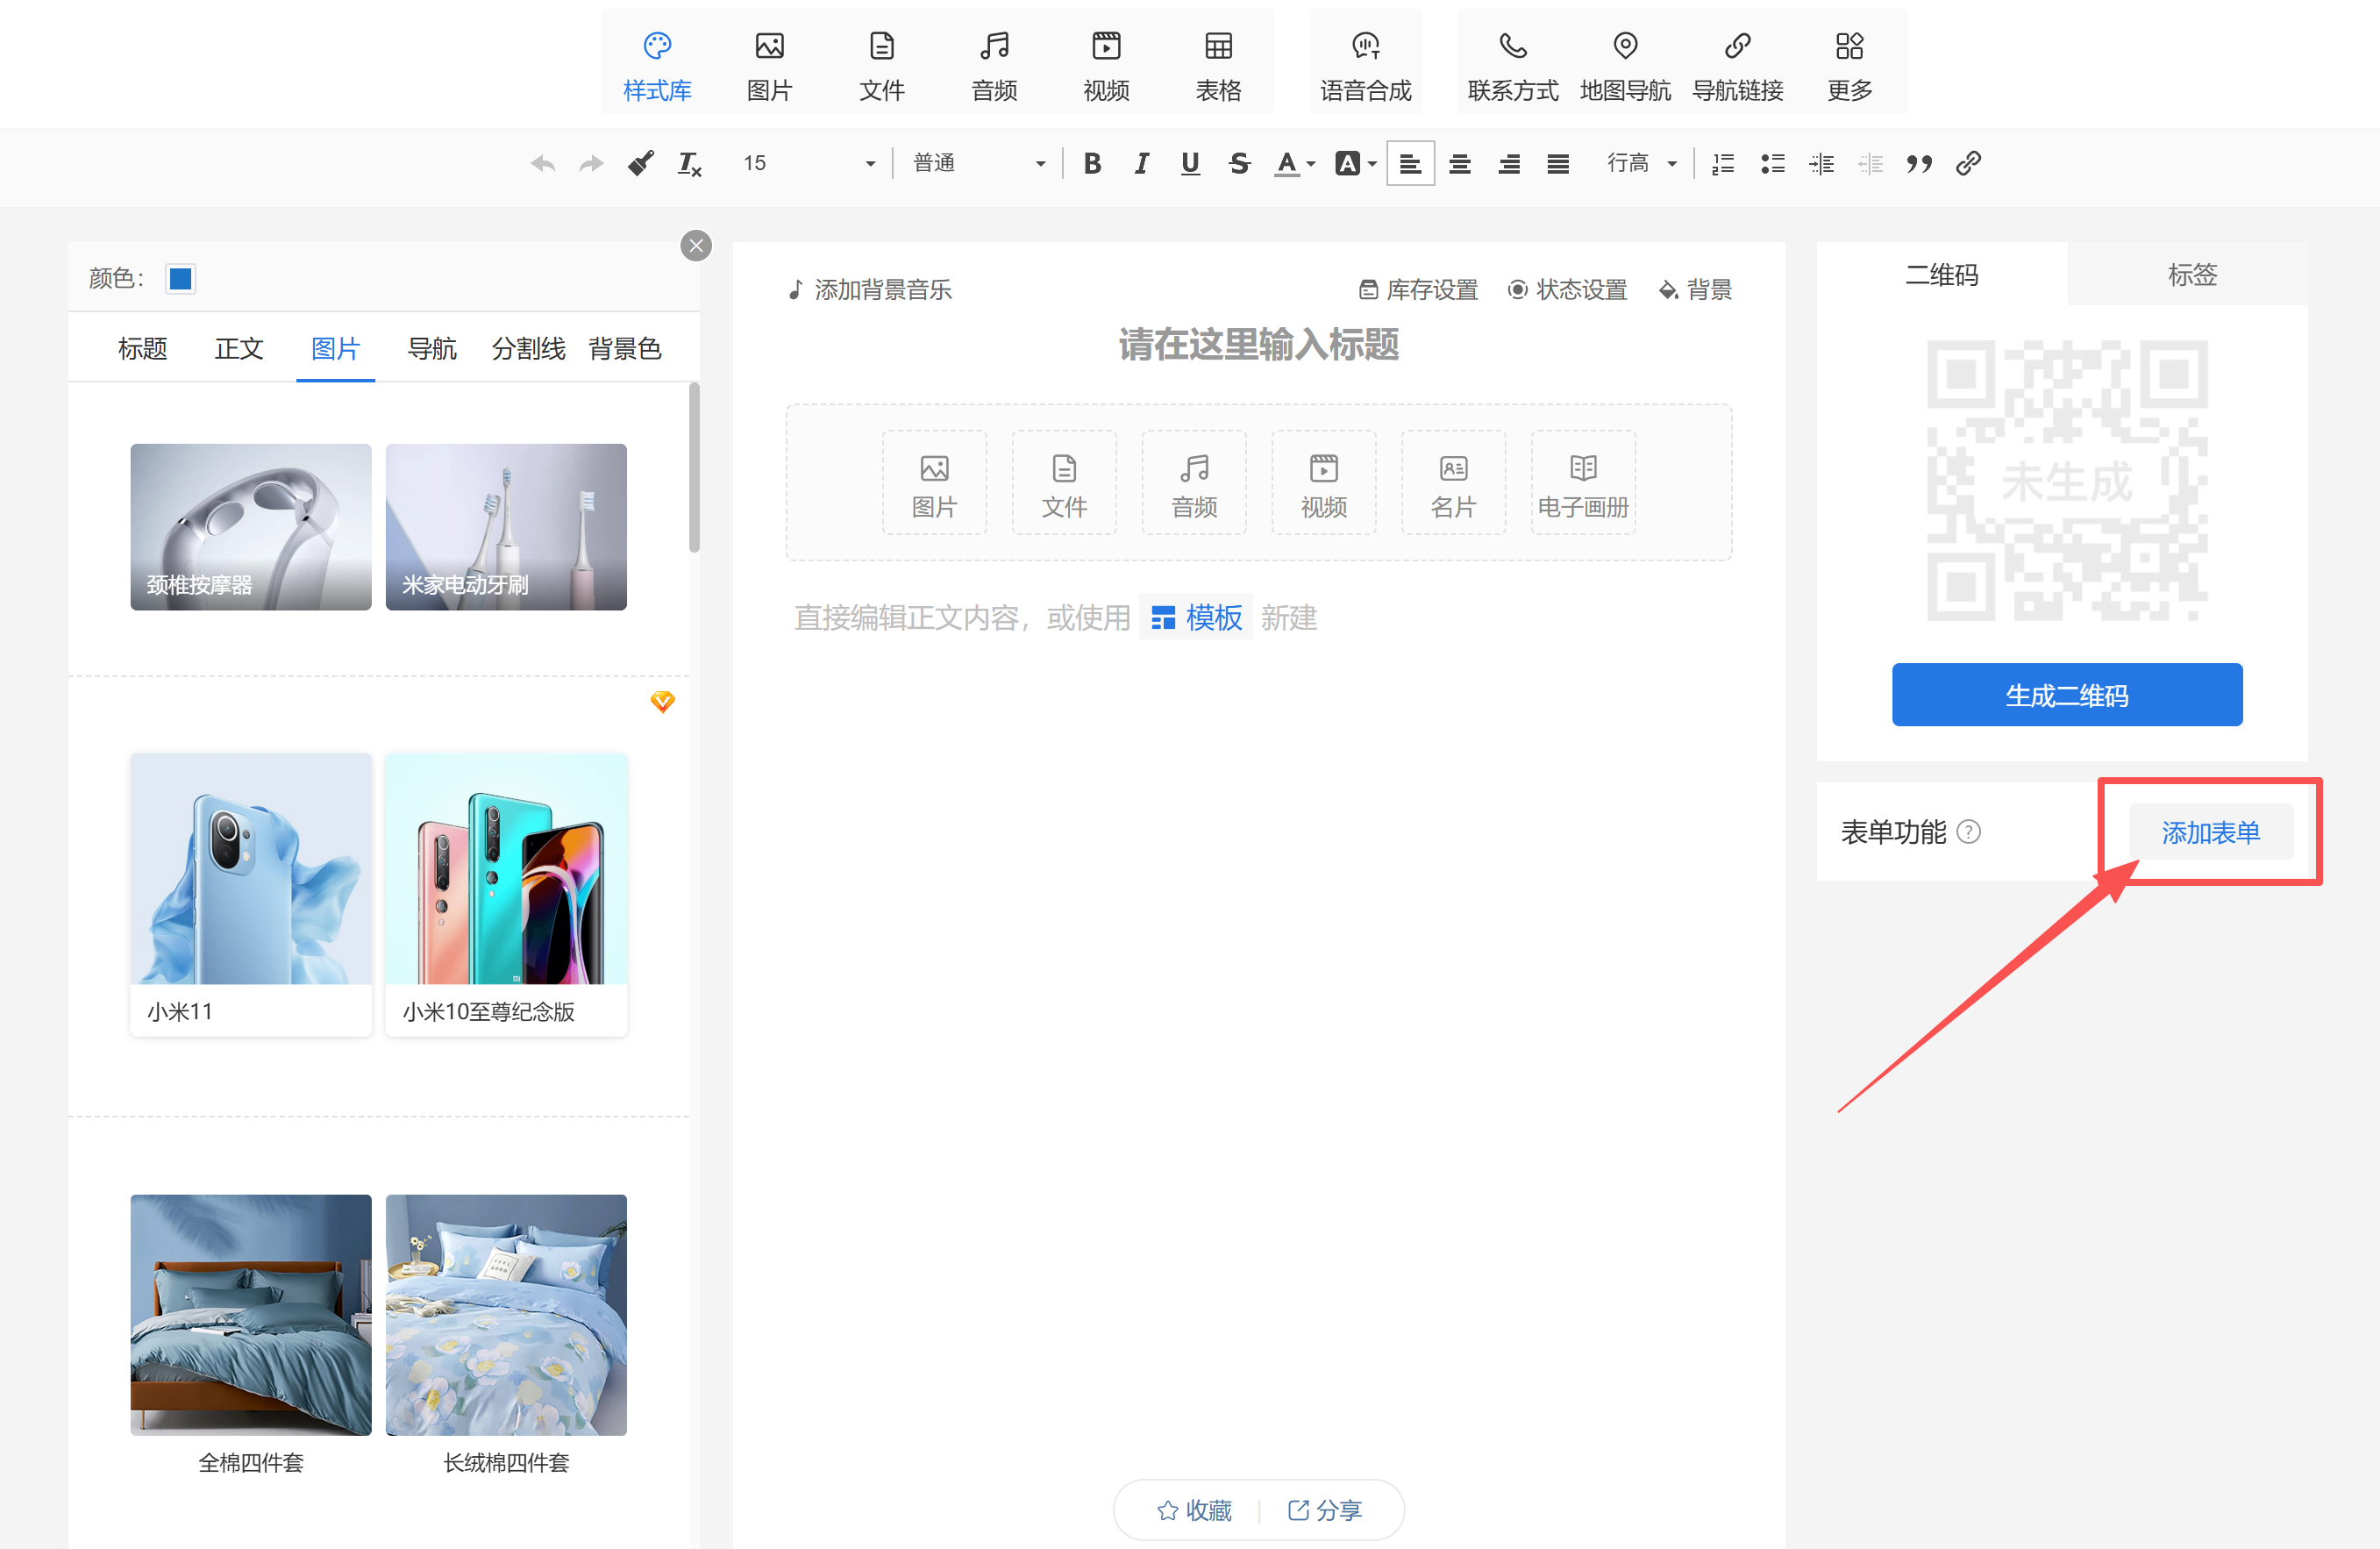Viewport: 2380px width, 1549px height.
Task: Insert a blockquote using quote icon
Action: click(1918, 163)
